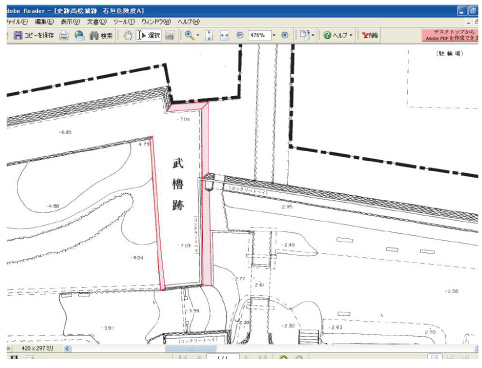Expand the Help button dropdown
The height and width of the screenshot is (368, 482).
[351, 35]
